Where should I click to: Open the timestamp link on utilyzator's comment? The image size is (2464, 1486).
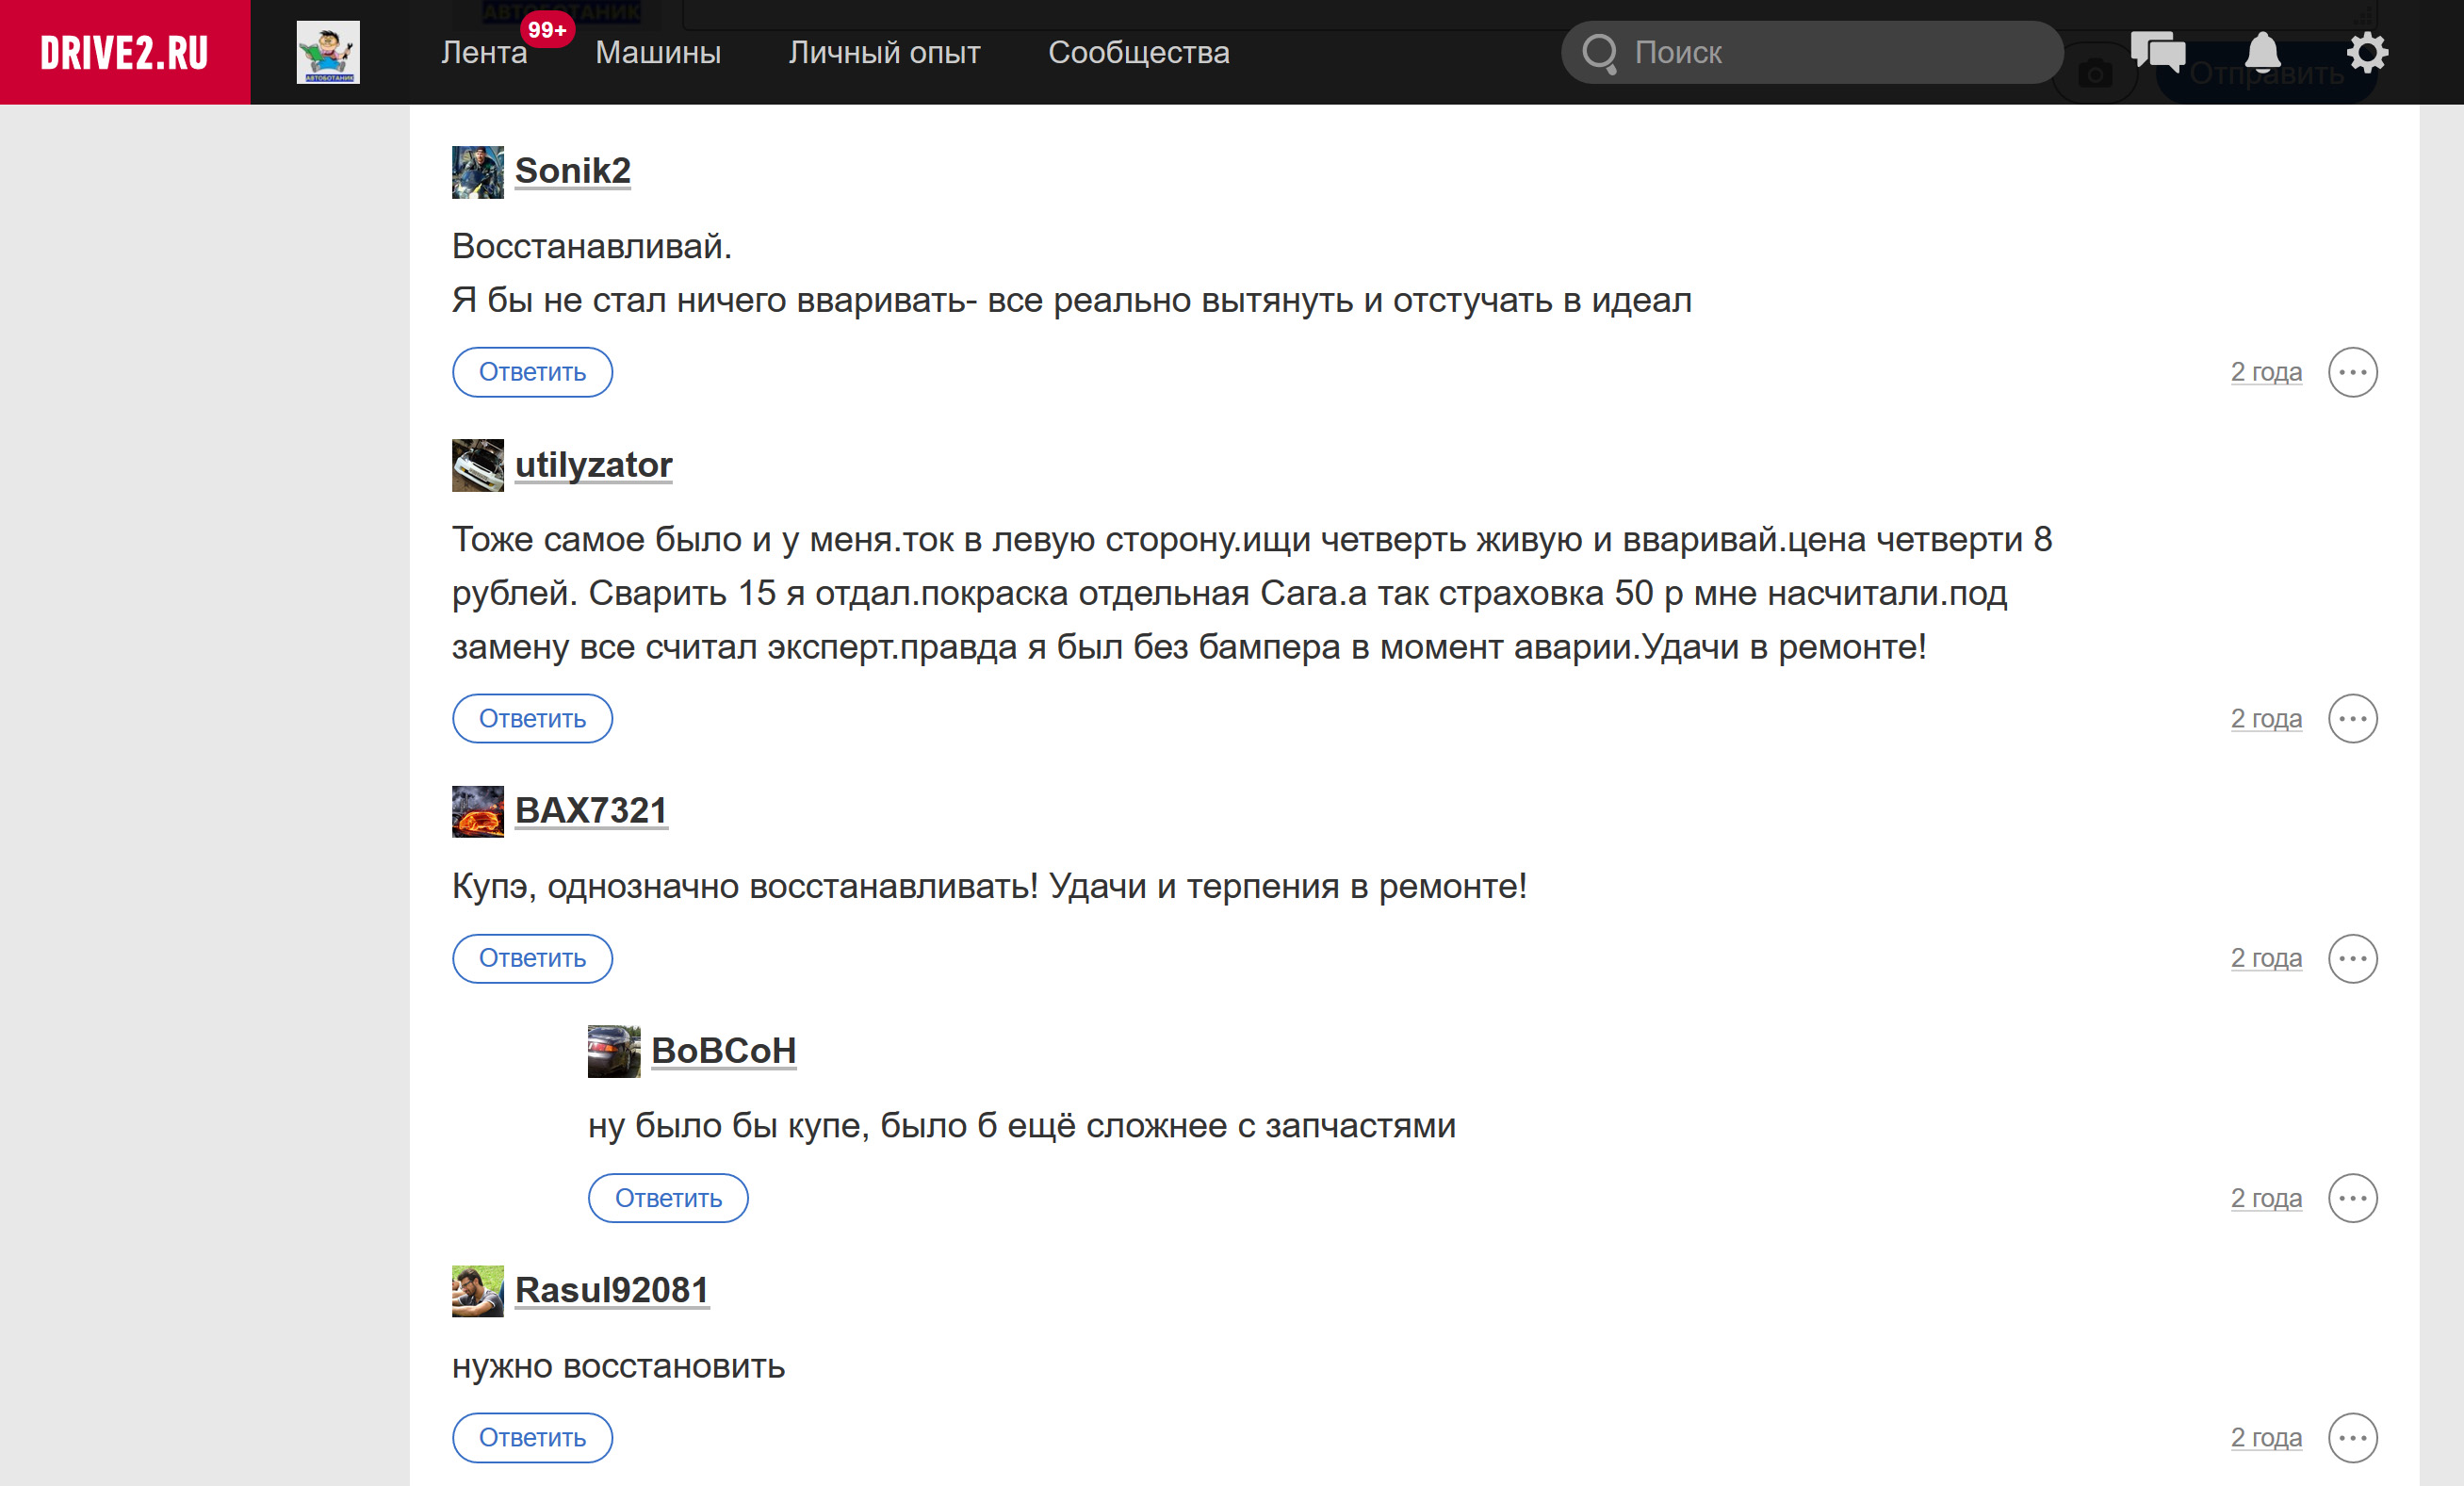coord(2266,718)
